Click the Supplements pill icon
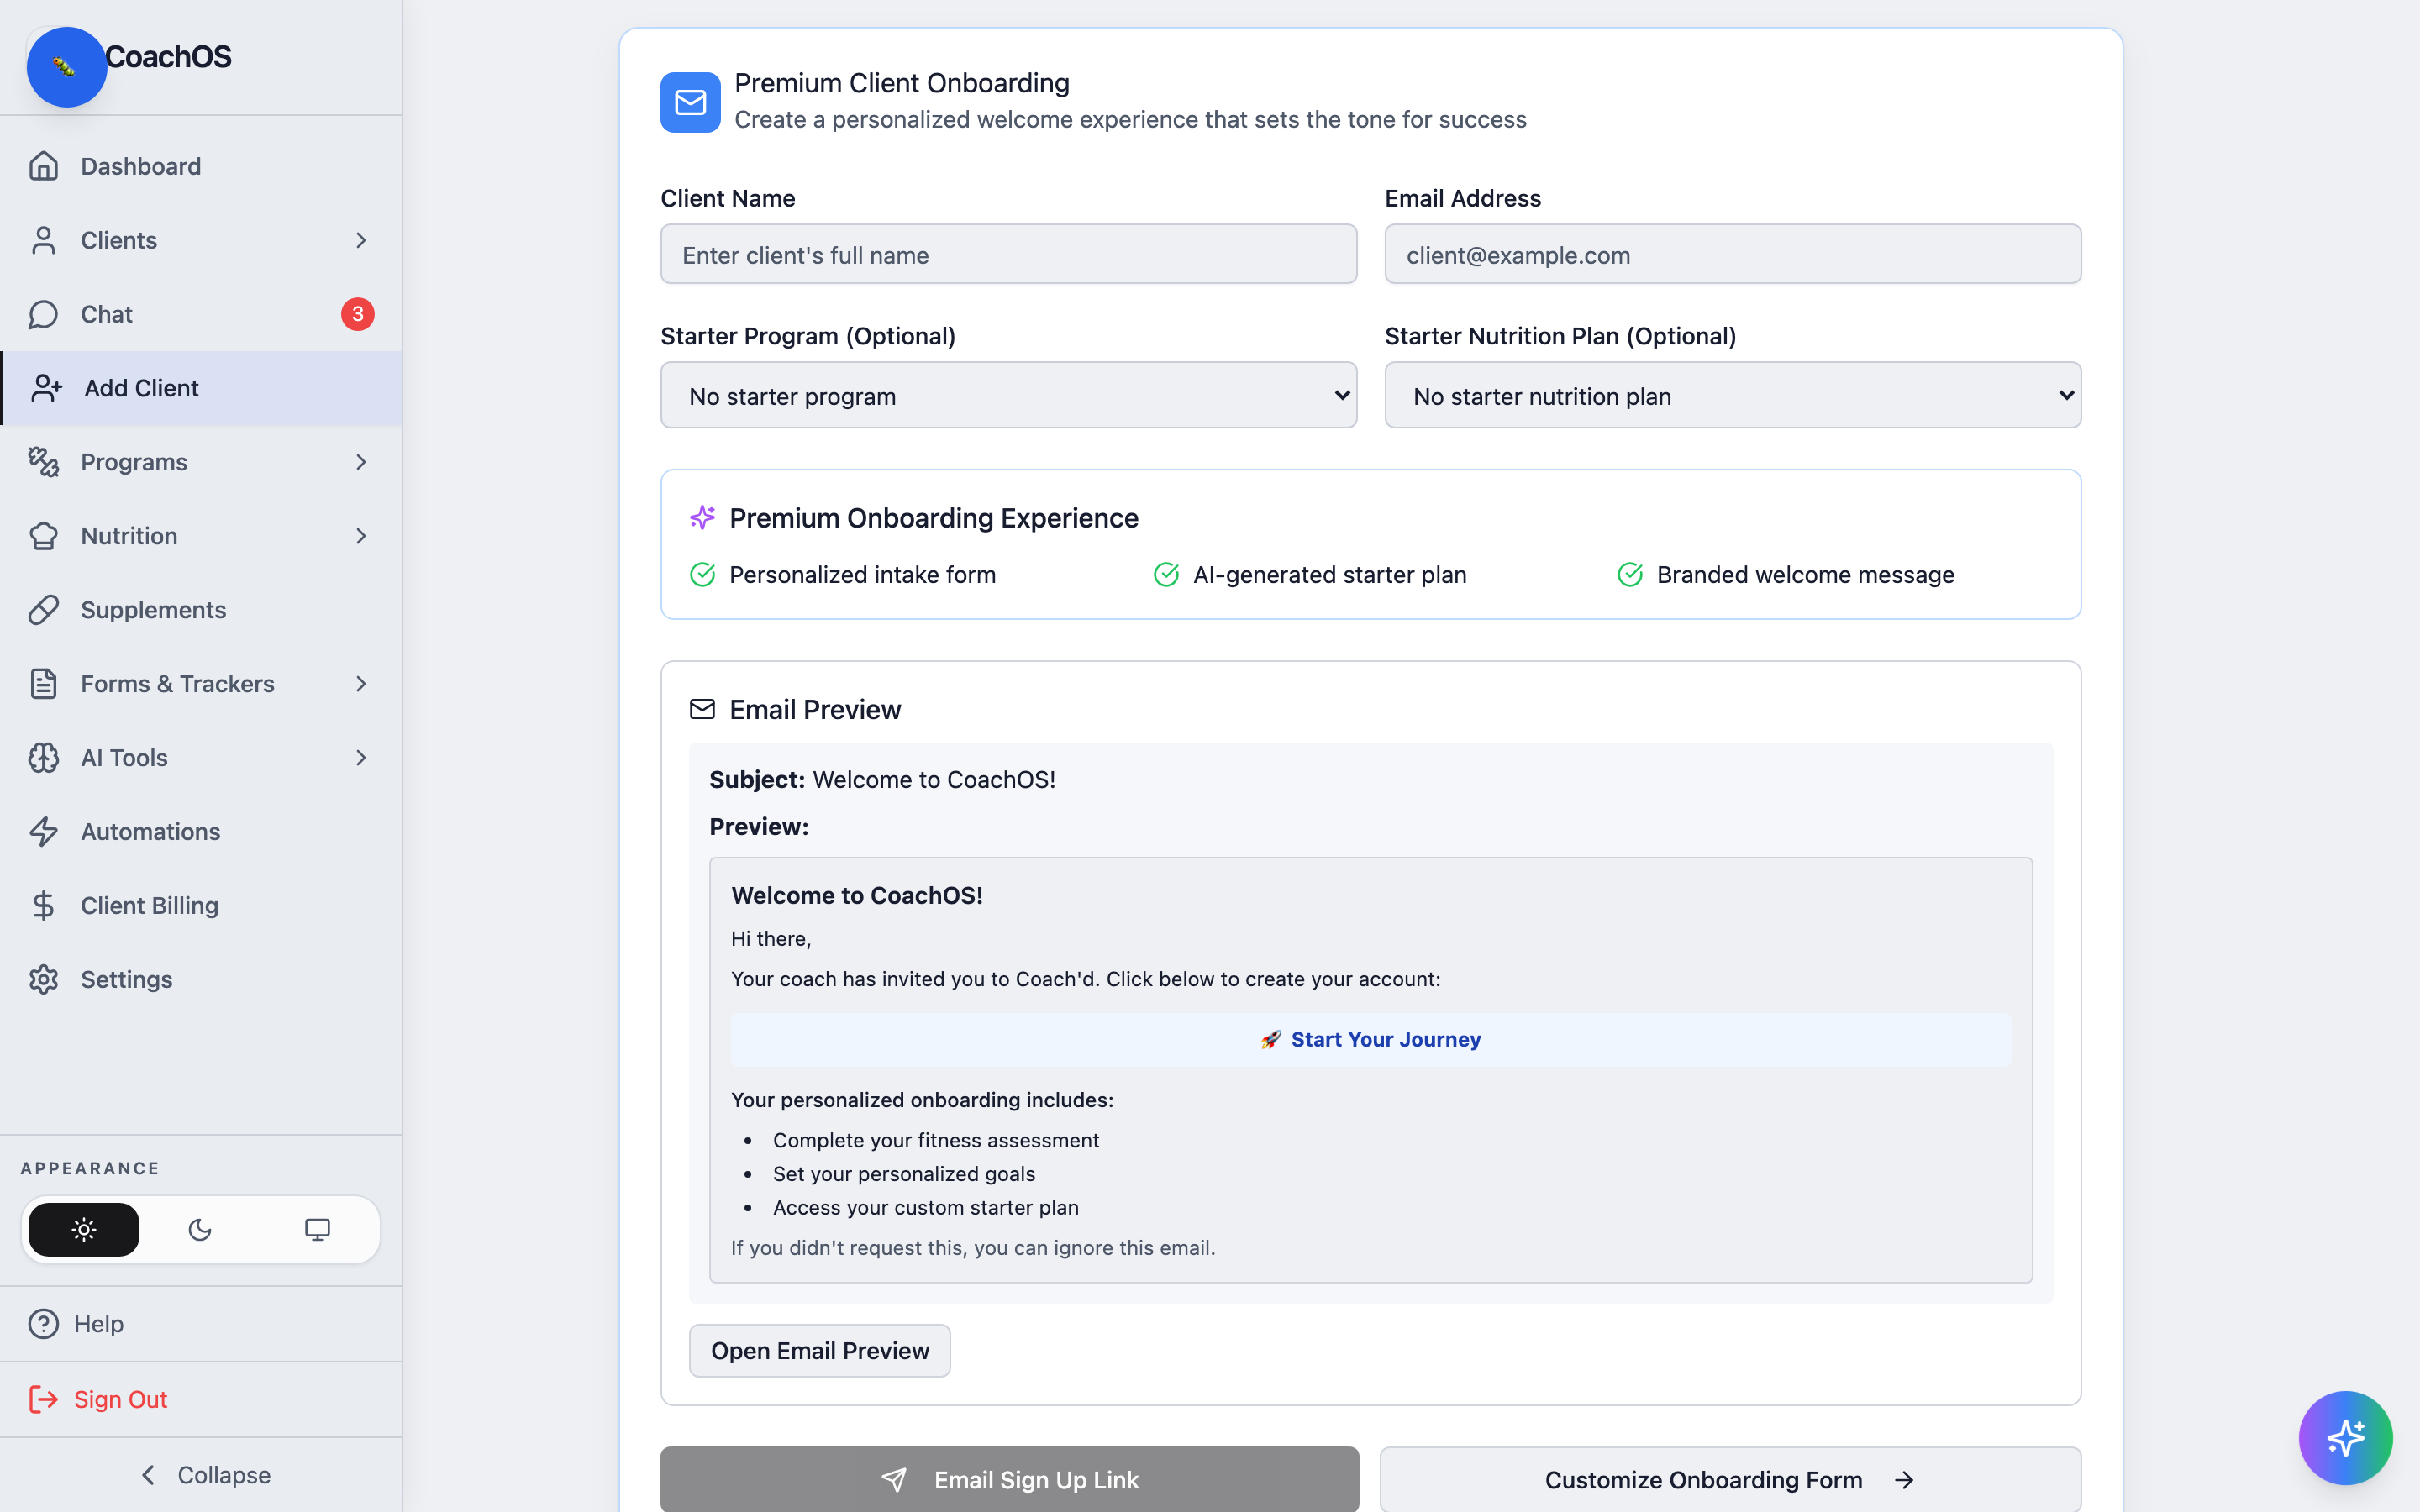Screen dimensions: 2420x1512 pyautogui.click(x=43, y=610)
